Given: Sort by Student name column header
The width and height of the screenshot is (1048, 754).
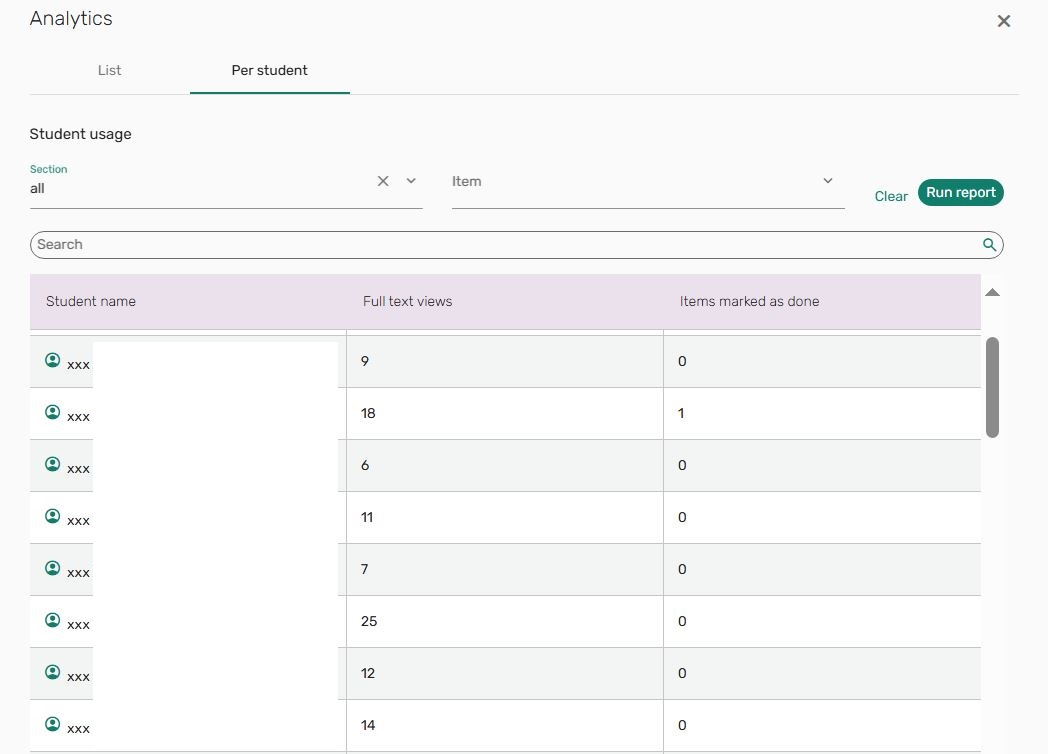Looking at the screenshot, I should point(91,301).
